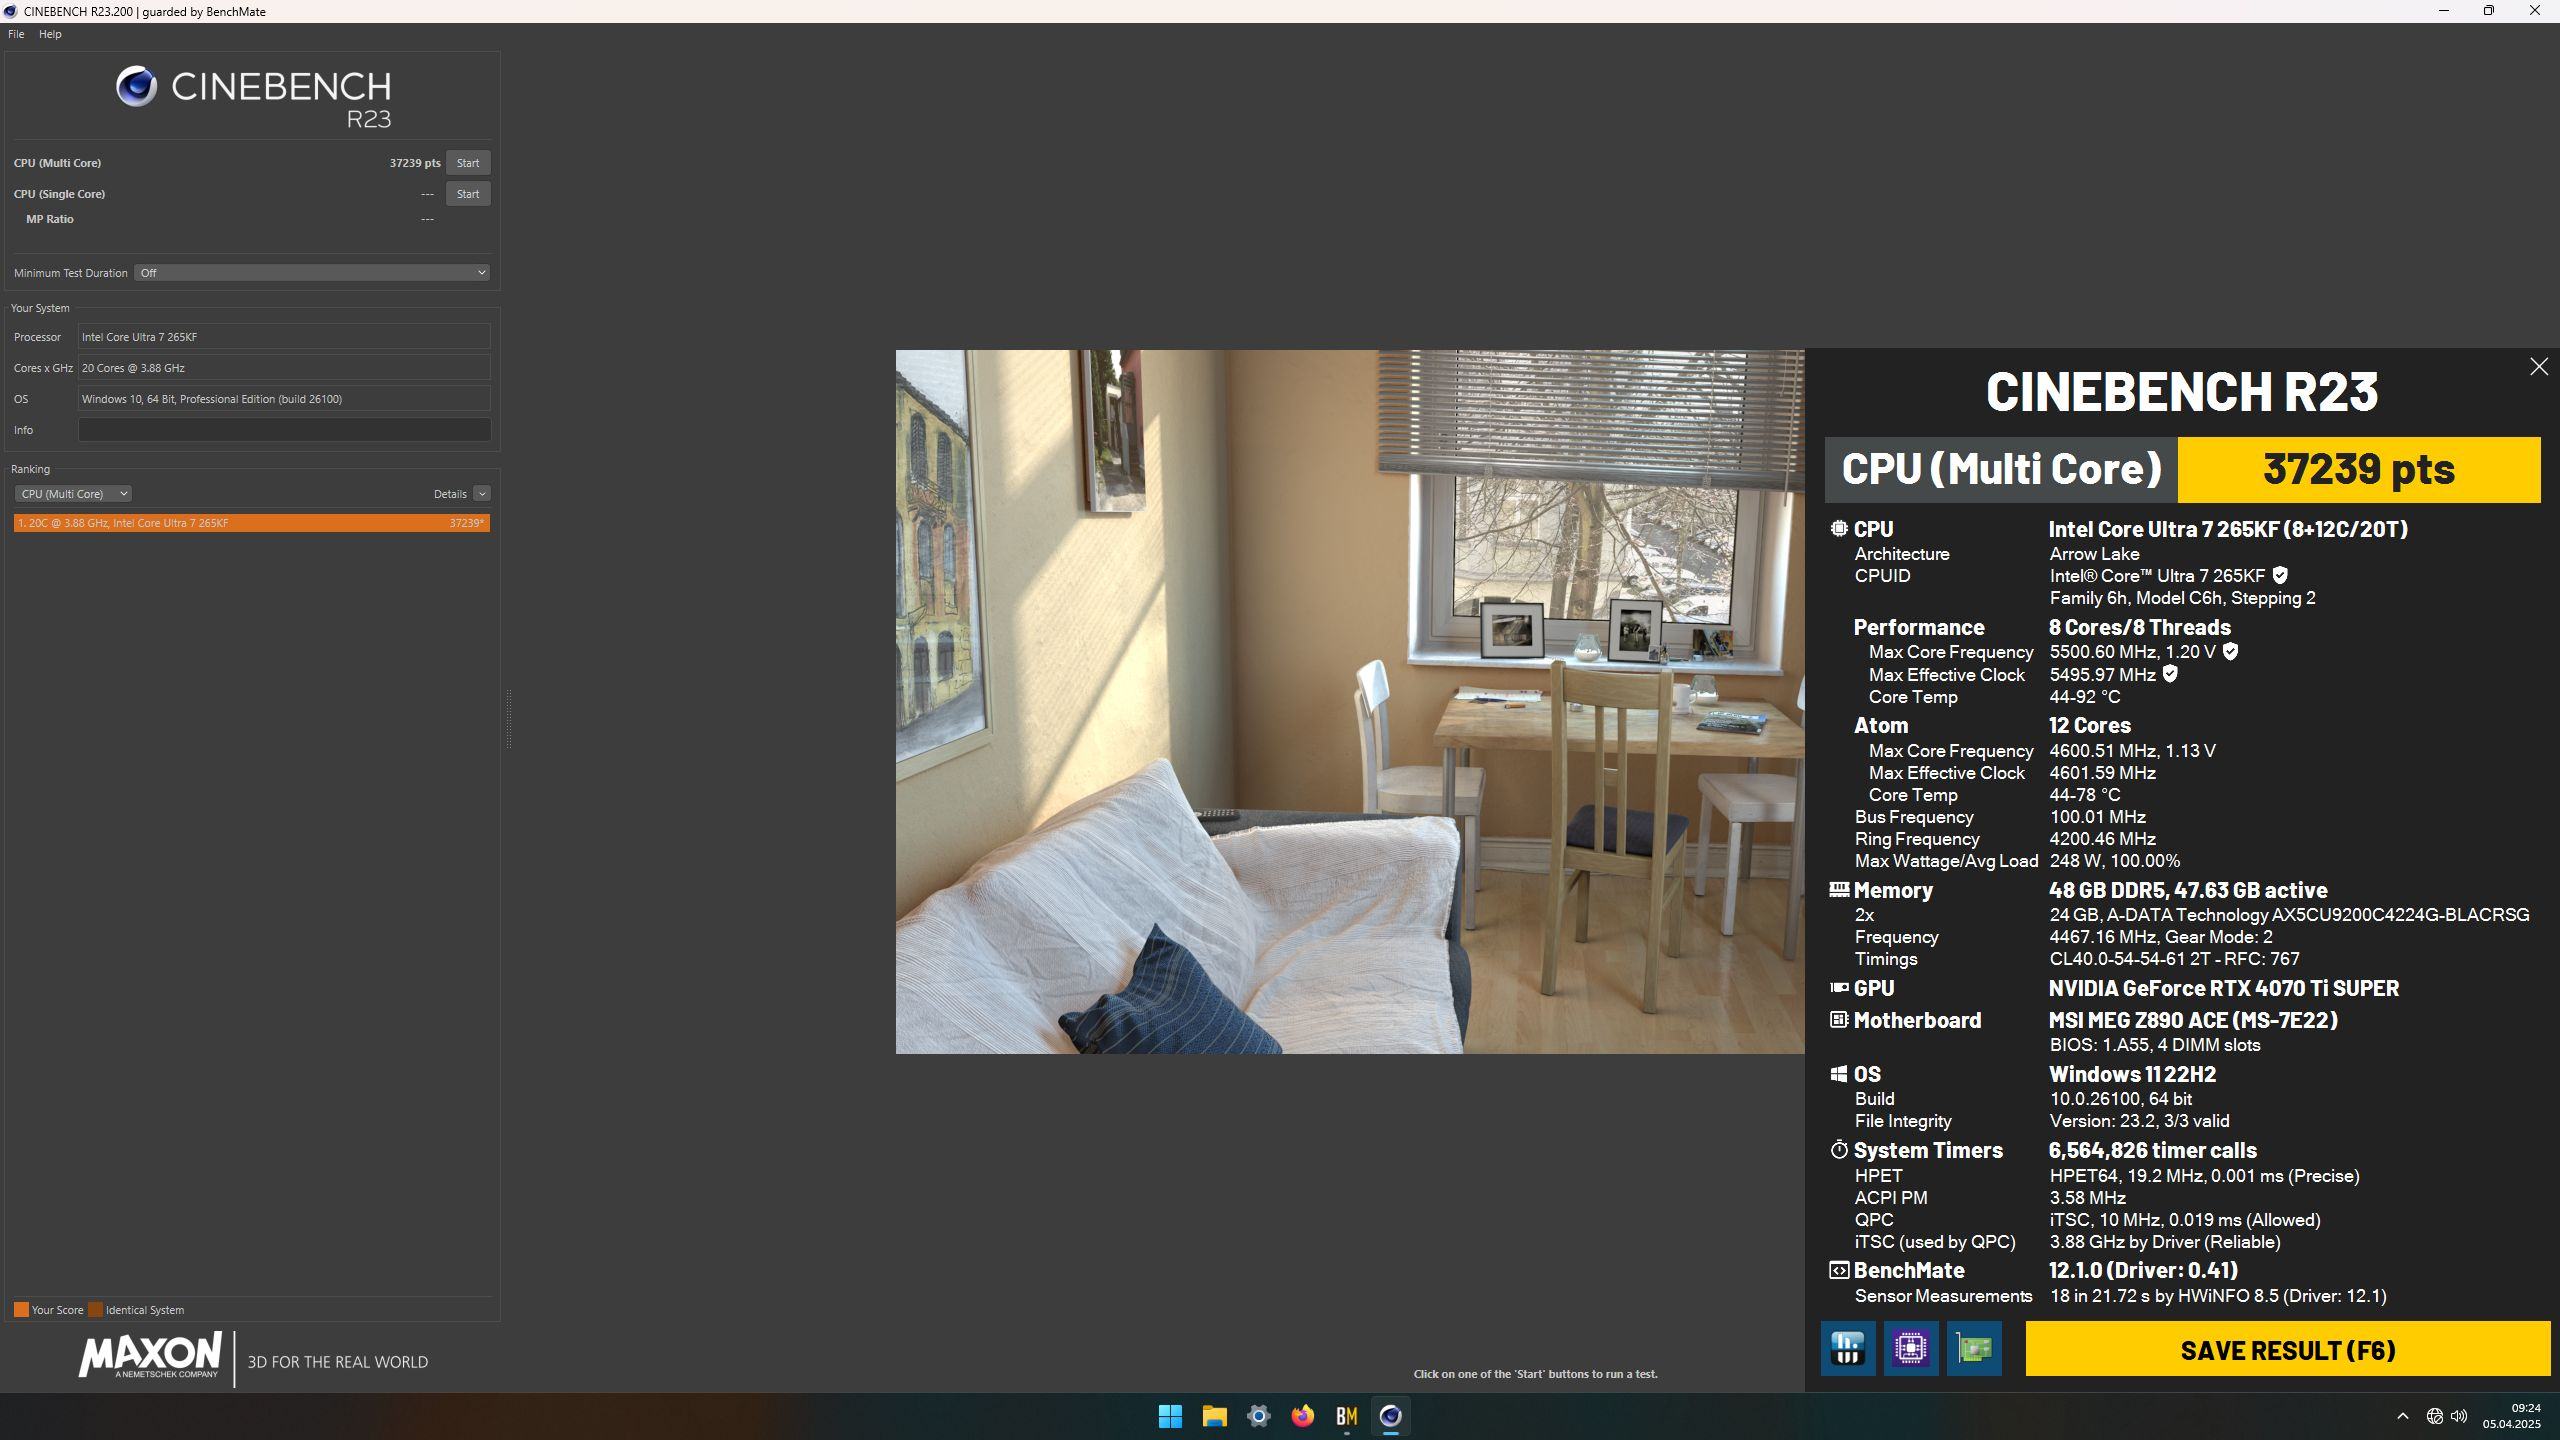Open the Windows Start menu
The height and width of the screenshot is (1440, 2560).
coord(1170,1416)
